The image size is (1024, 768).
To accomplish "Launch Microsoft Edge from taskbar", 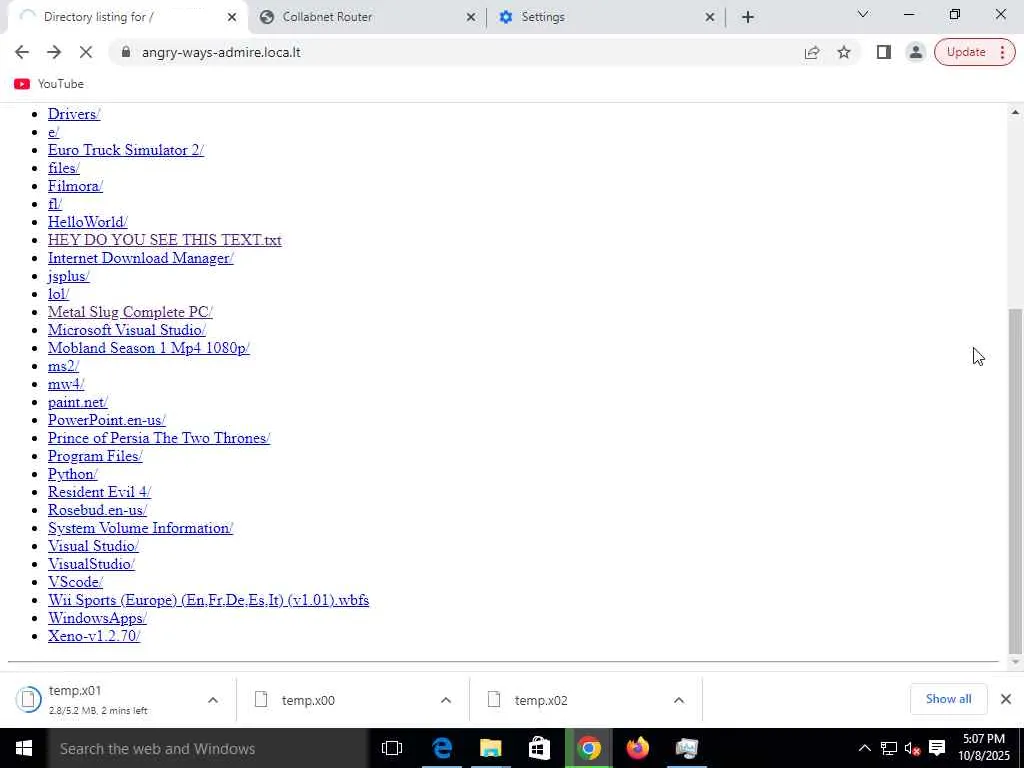I will pyautogui.click(x=441, y=748).
